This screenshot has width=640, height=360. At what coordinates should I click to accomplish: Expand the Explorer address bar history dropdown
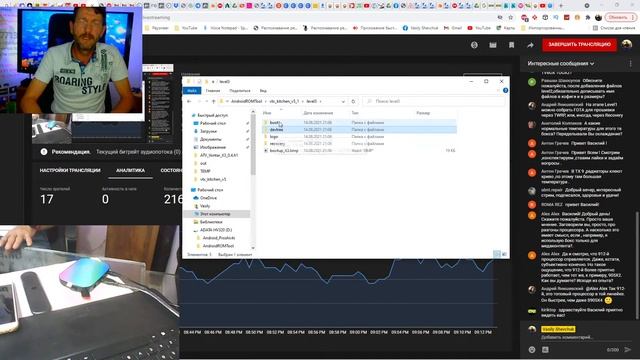343,101
